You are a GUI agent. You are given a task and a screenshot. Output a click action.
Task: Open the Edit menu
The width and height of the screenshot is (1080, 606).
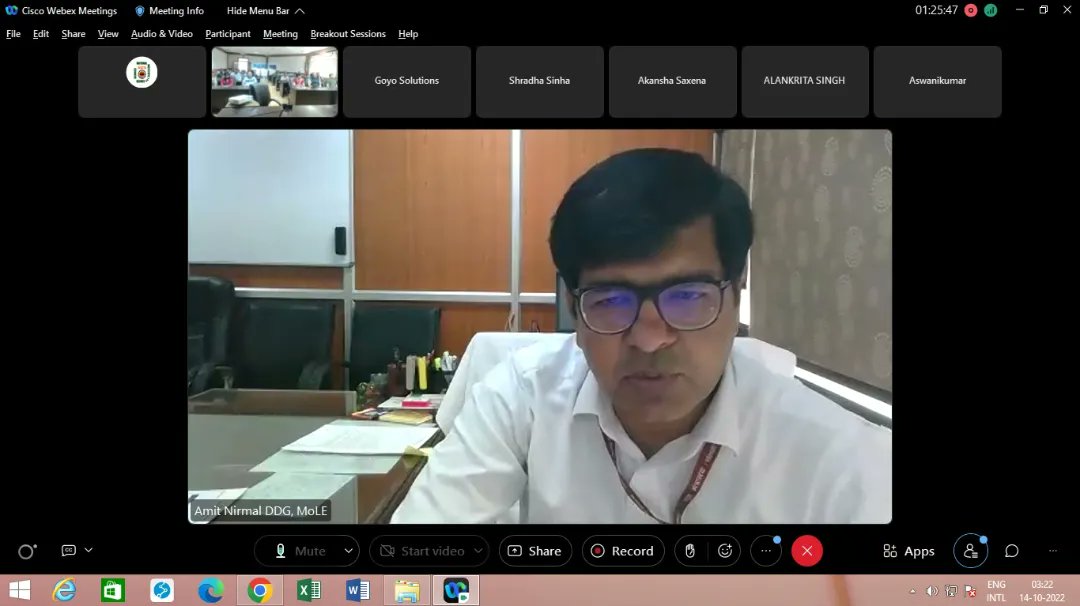click(41, 34)
